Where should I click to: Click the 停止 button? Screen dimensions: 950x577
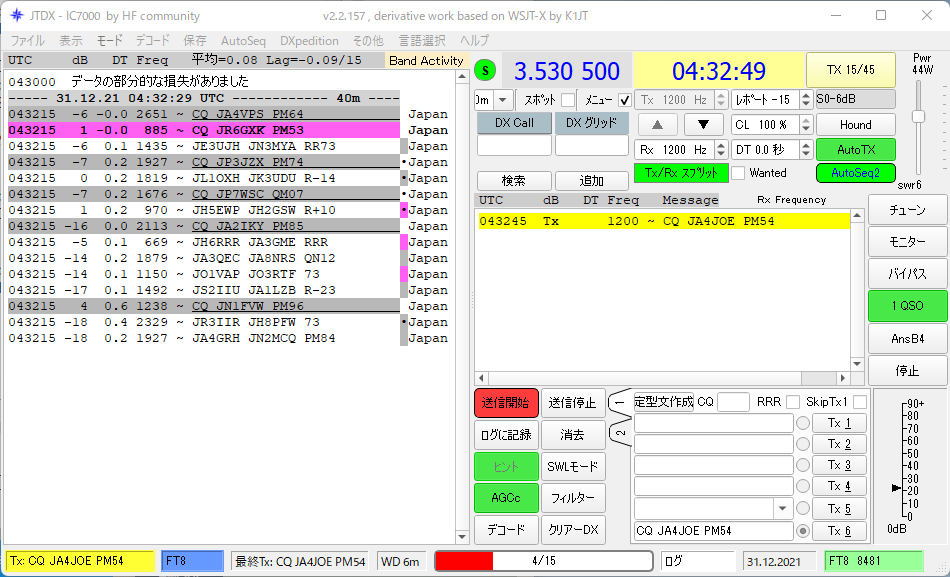(907, 370)
